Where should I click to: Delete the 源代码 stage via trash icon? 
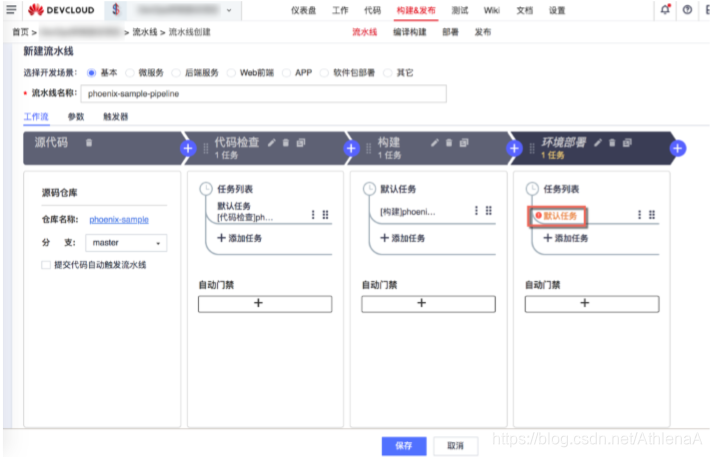(x=89, y=143)
